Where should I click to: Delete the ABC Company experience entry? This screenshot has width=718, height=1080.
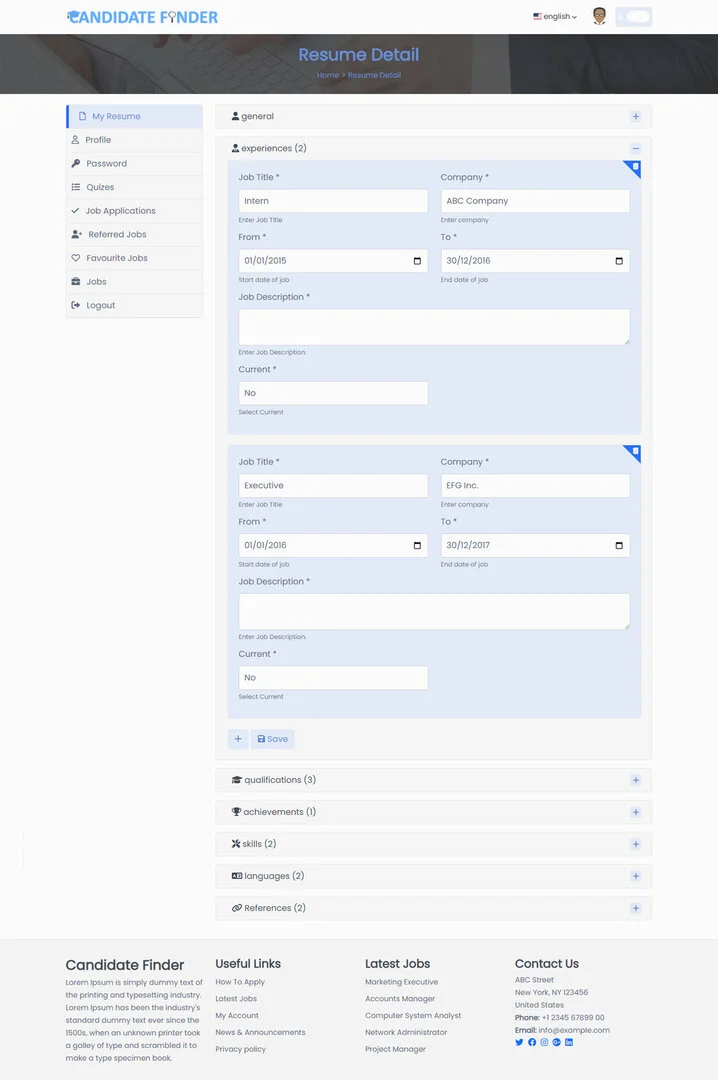[635, 167]
